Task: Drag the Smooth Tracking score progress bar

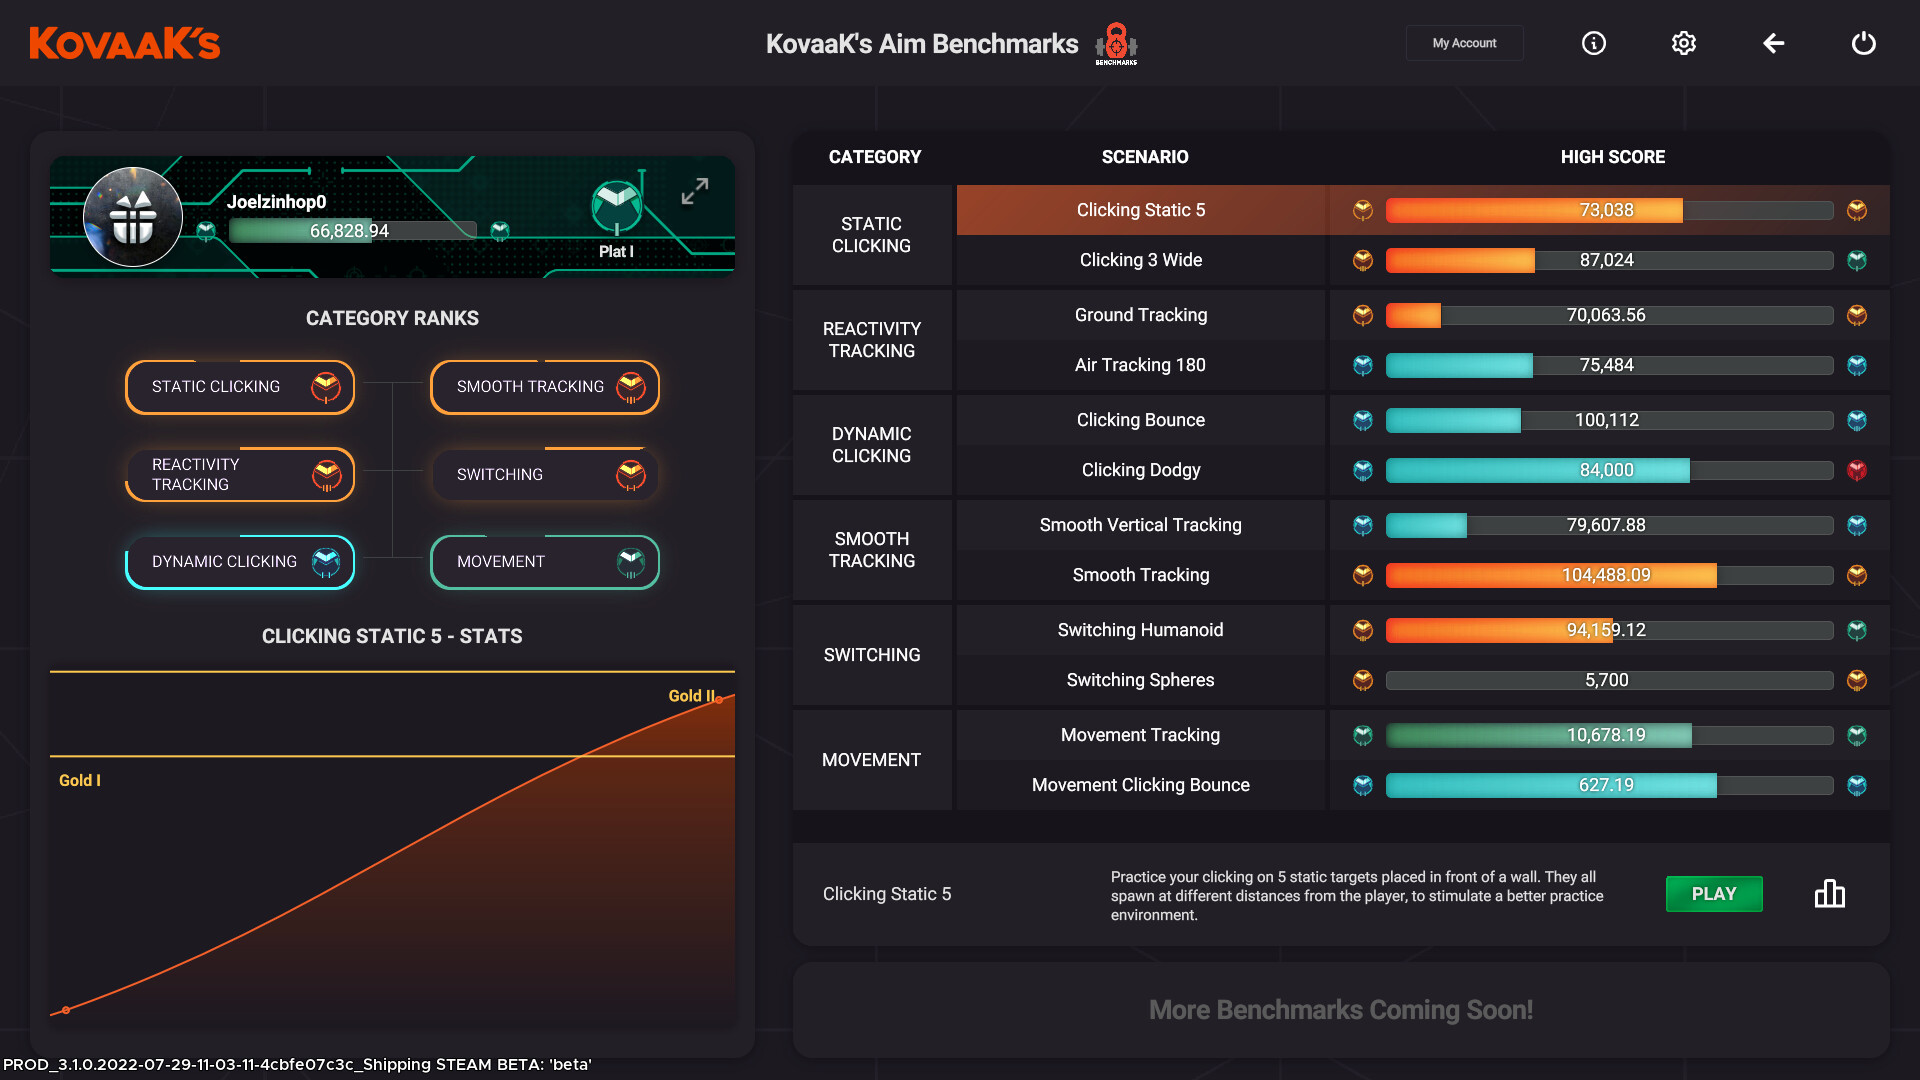Action: [1606, 575]
